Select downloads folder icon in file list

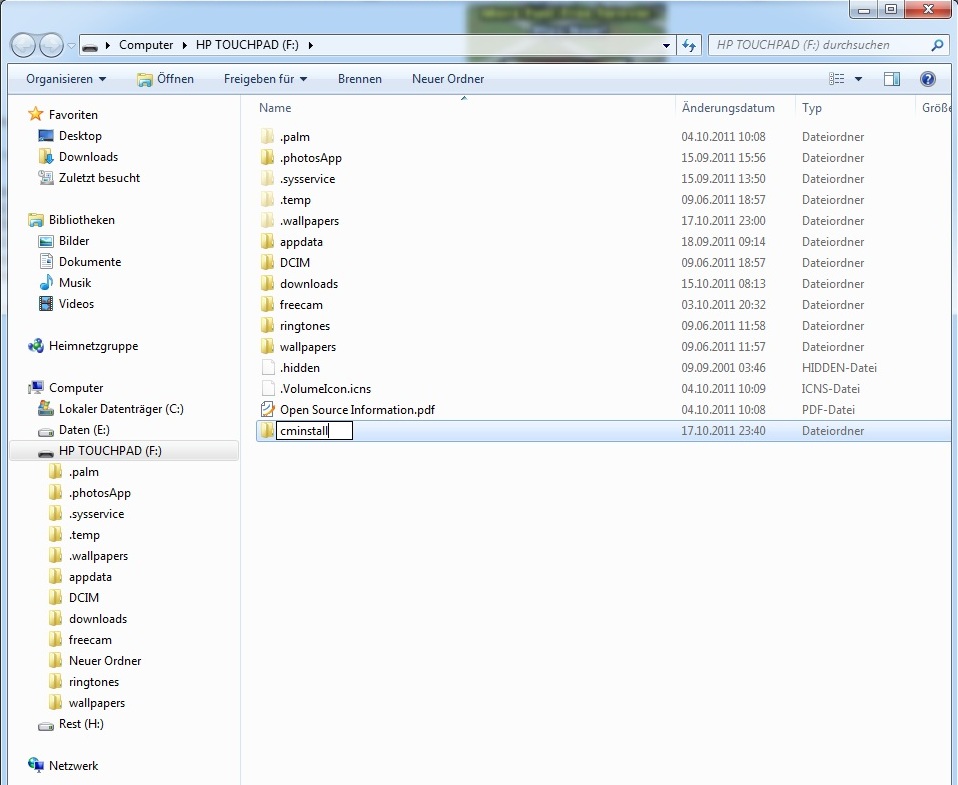tap(267, 283)
